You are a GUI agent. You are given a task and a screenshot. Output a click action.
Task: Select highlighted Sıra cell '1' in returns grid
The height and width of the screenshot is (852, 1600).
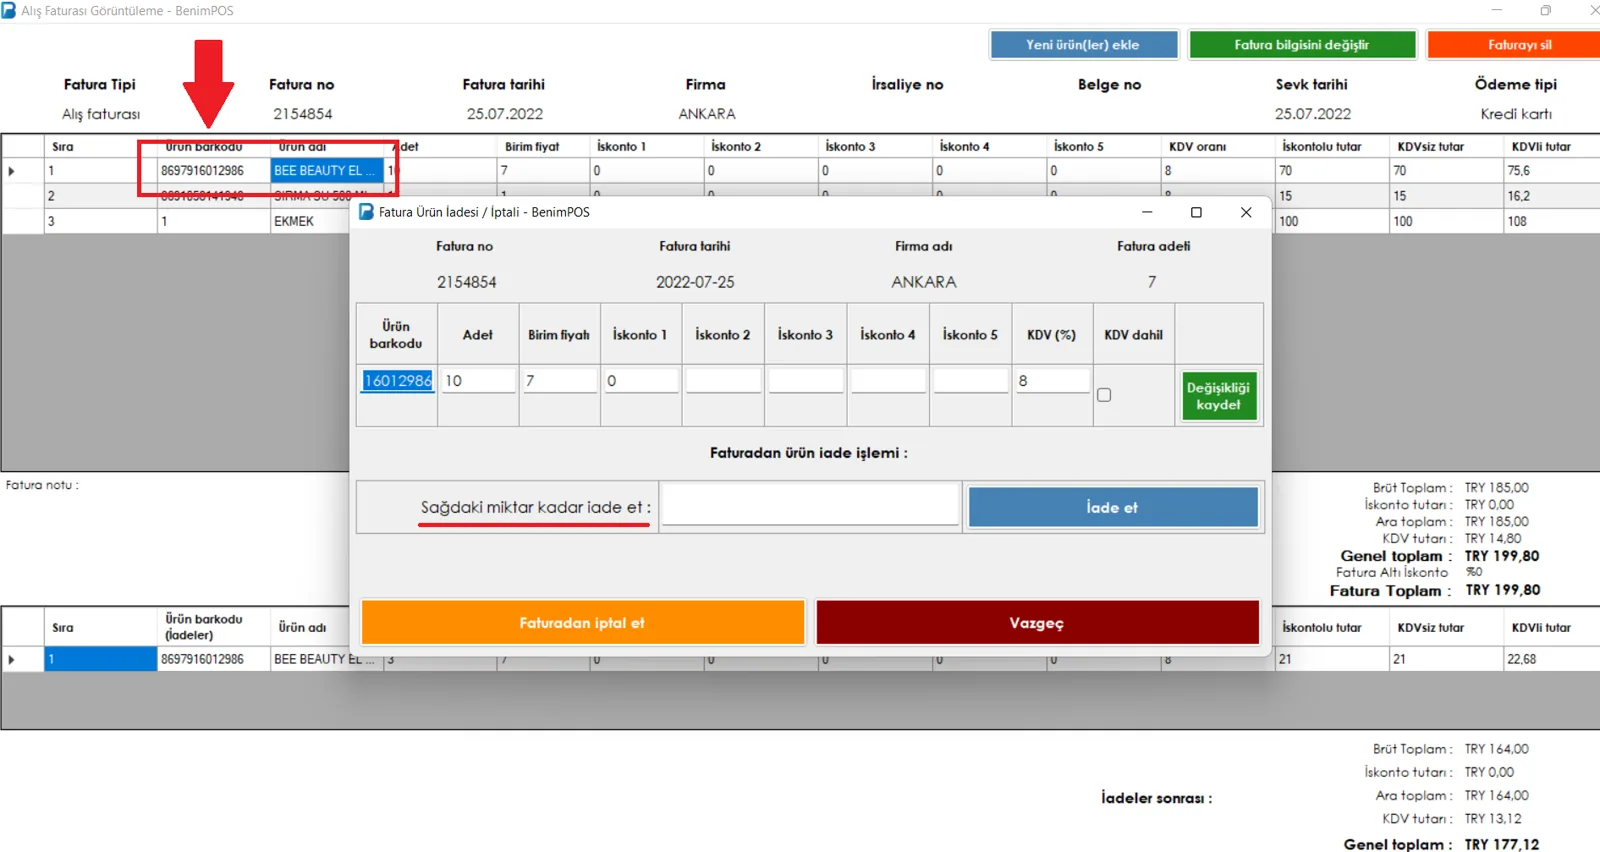[x=100, y=659]
